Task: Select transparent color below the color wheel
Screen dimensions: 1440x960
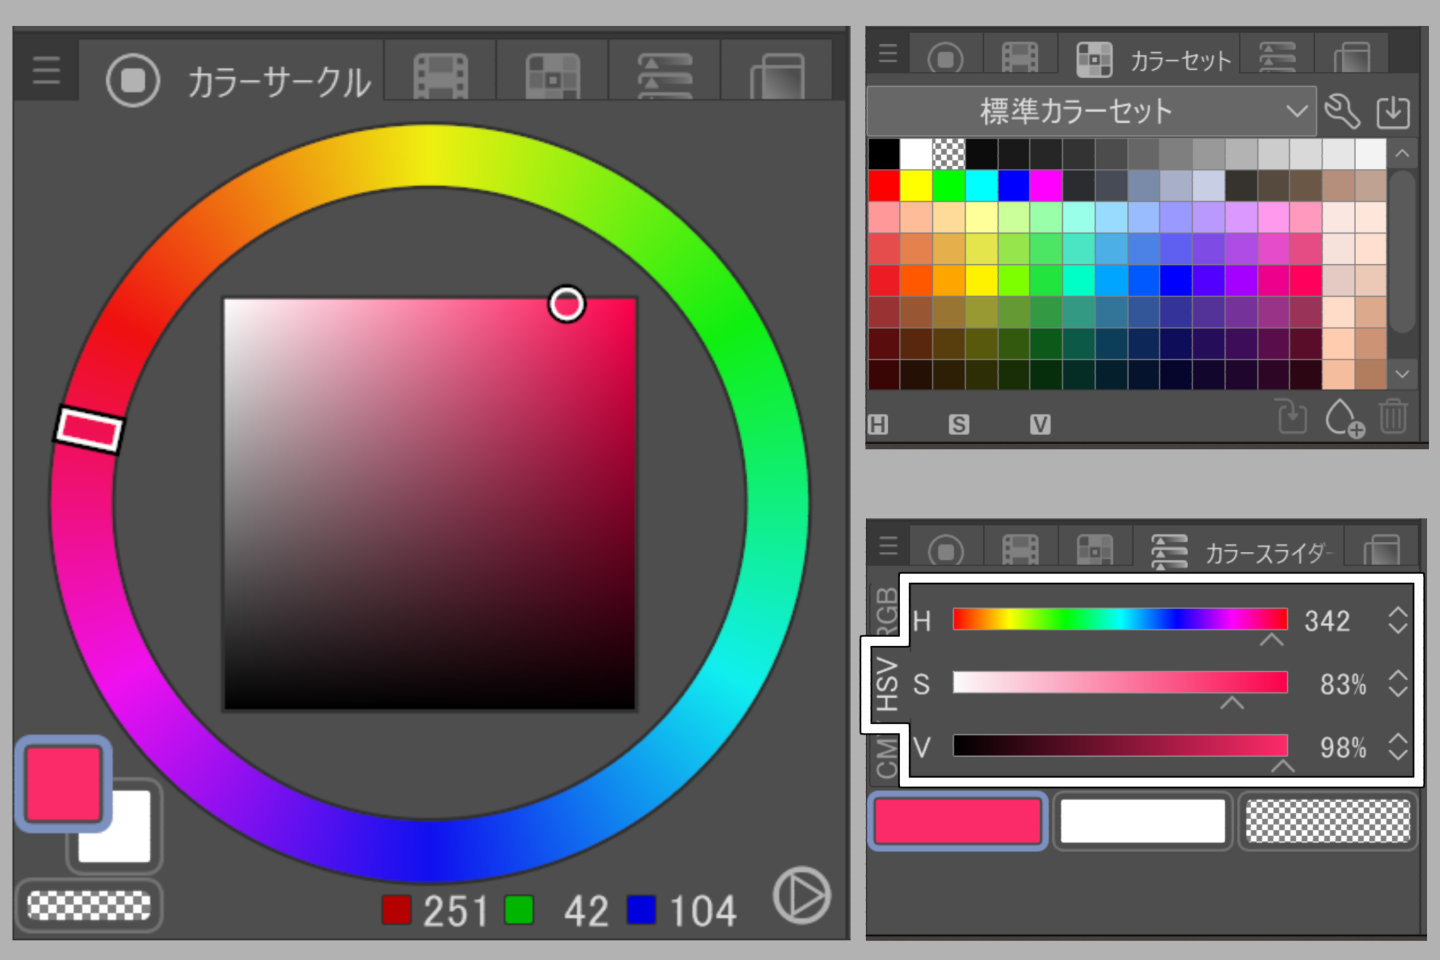Action: (89, 906)
